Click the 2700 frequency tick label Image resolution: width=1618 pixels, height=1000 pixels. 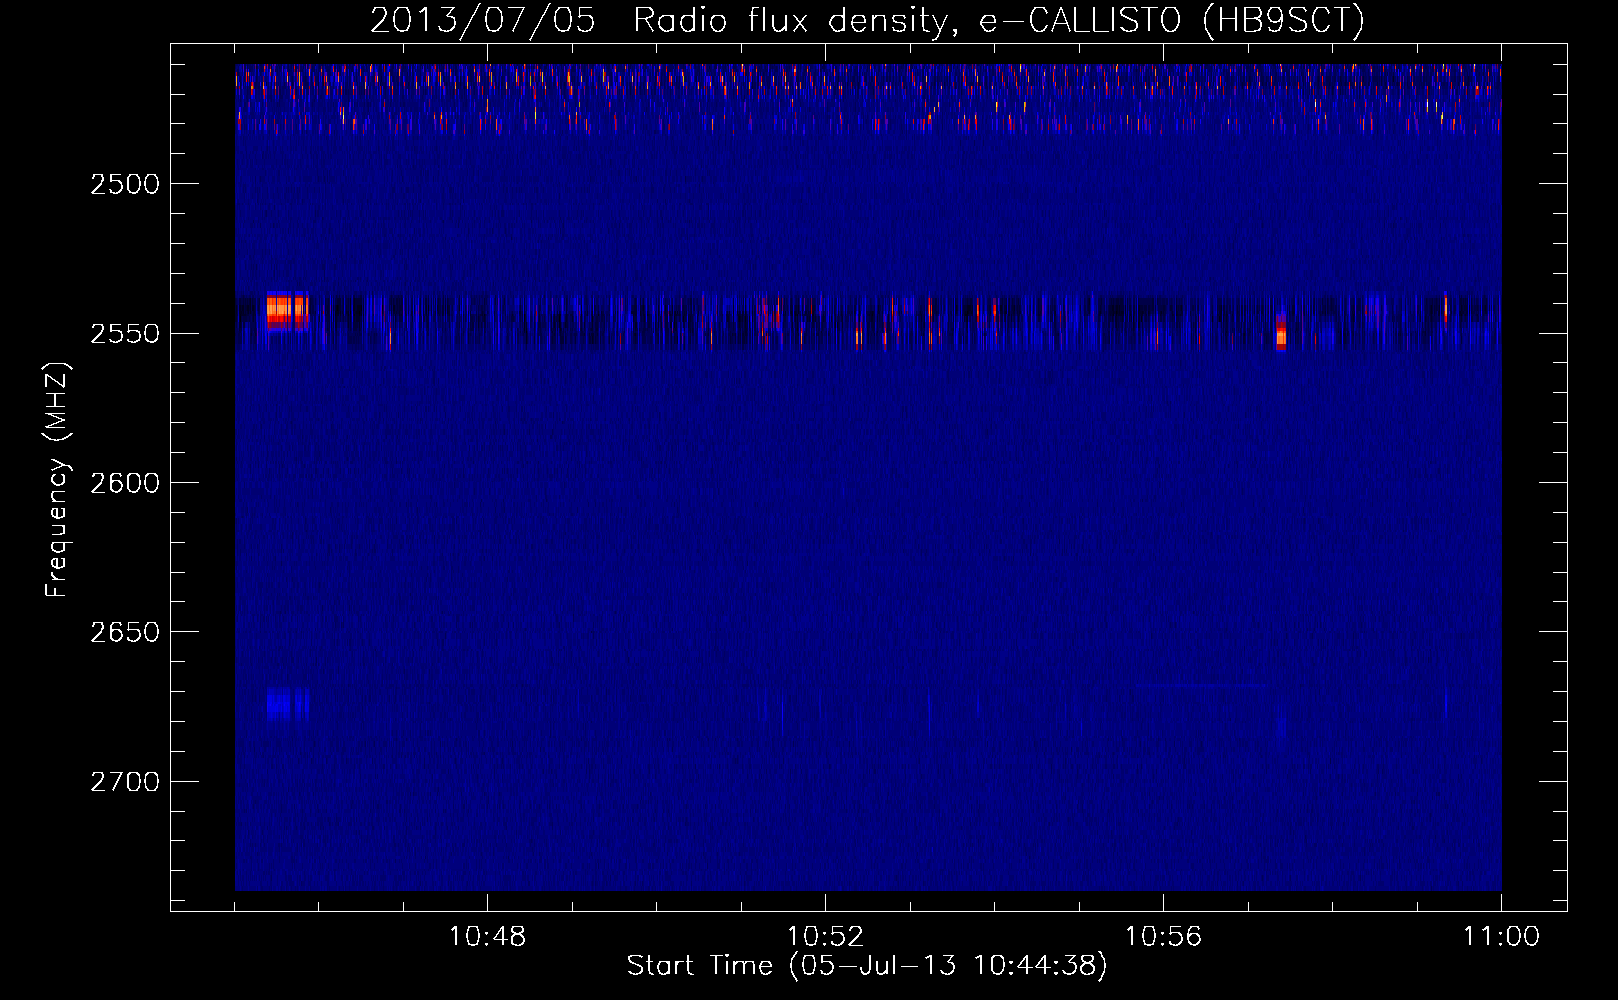125,782
